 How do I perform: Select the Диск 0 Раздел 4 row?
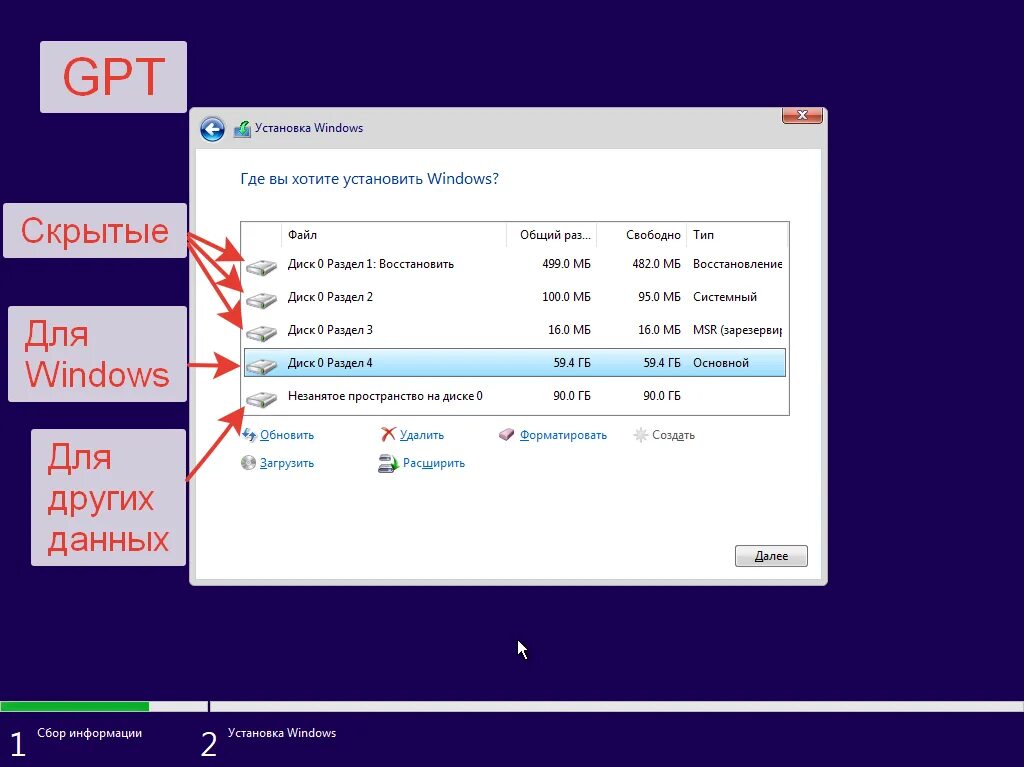click(514, 363)
